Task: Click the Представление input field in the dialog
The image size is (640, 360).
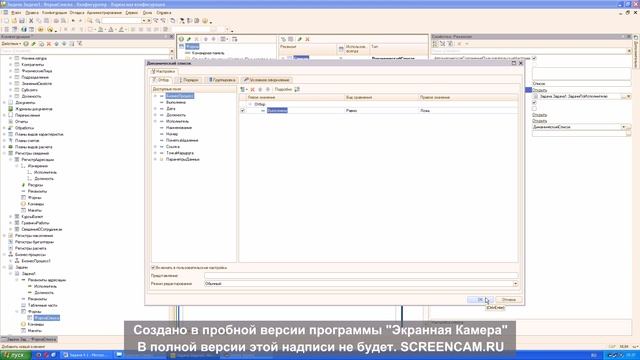Action: 361,276
